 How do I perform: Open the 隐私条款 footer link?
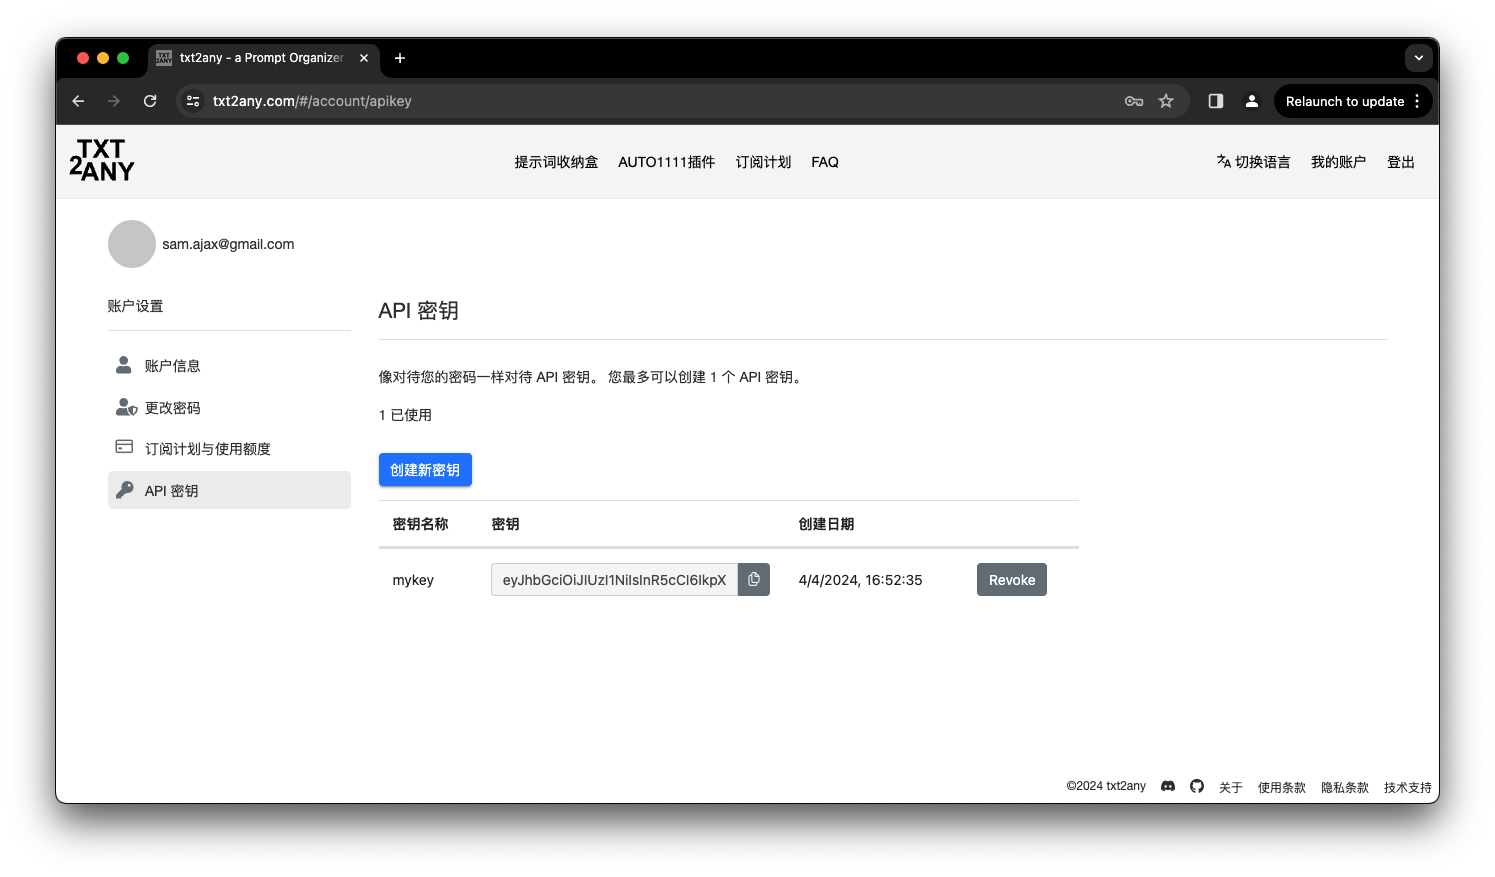1345,787
